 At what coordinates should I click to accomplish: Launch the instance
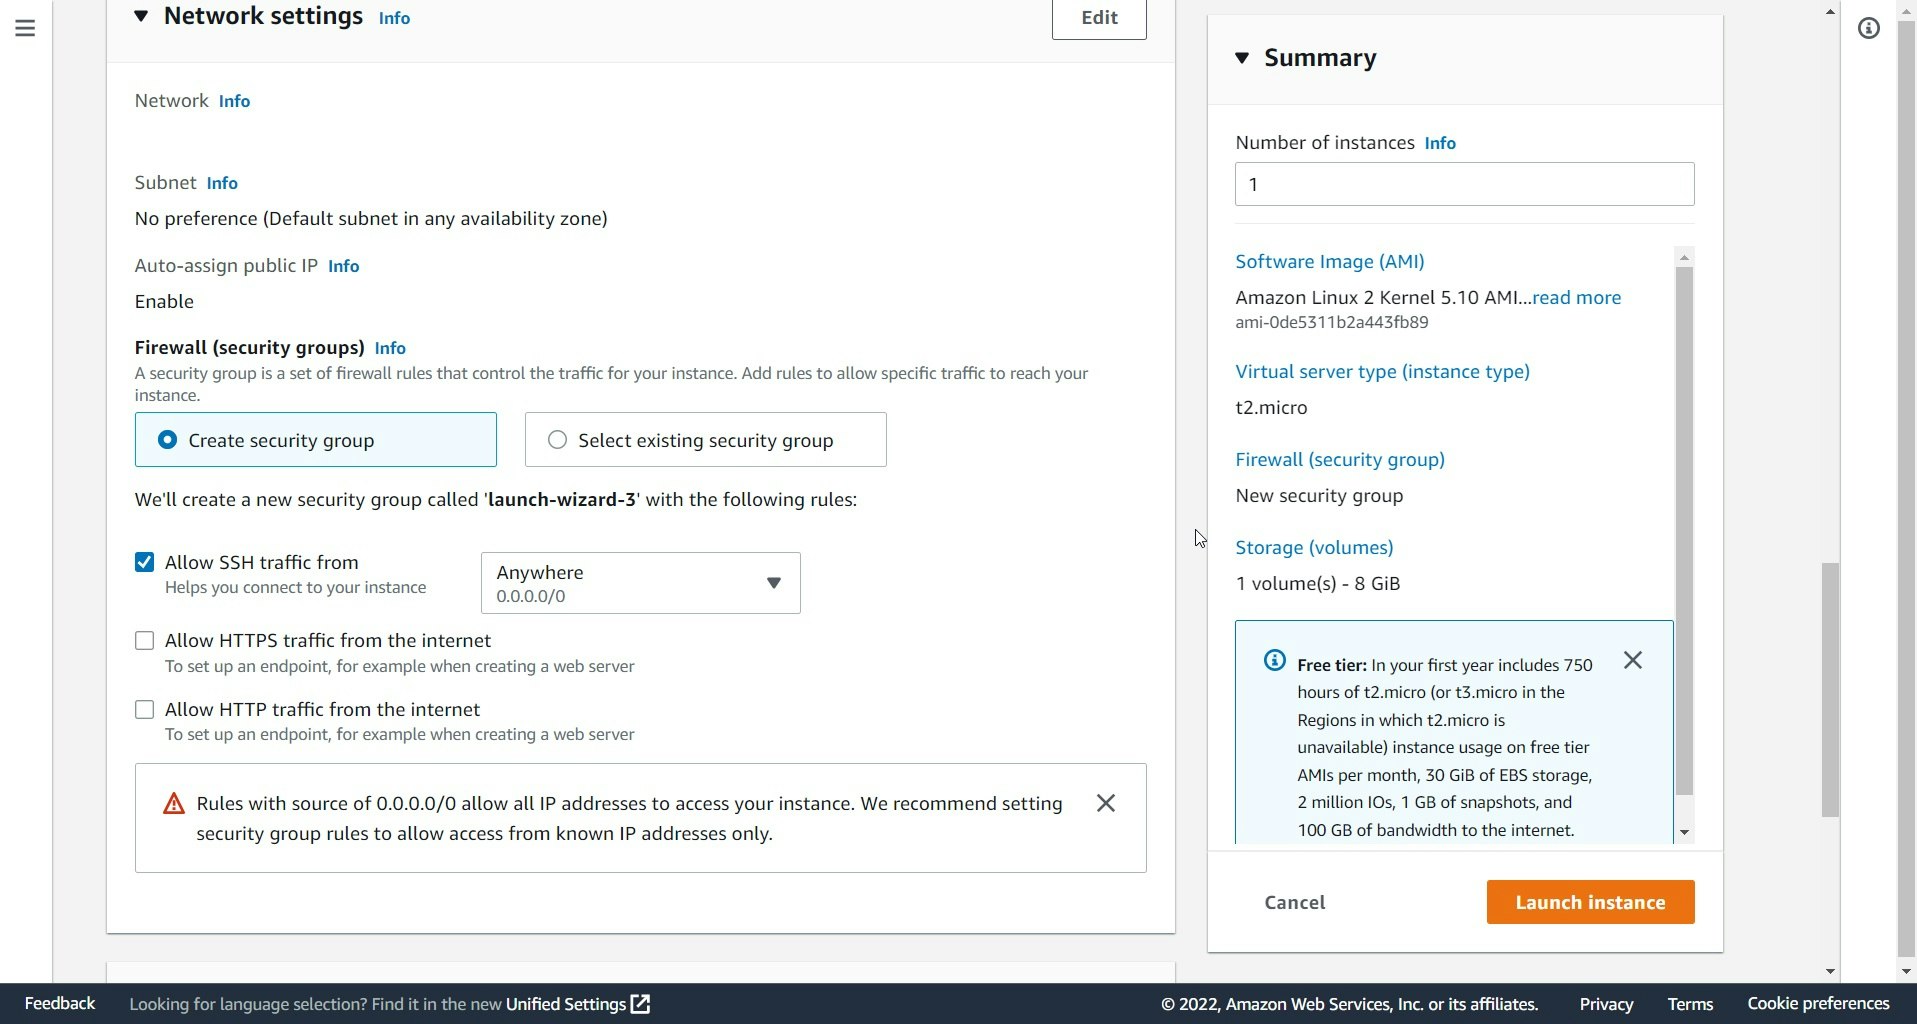click(x=1589, y=901)
